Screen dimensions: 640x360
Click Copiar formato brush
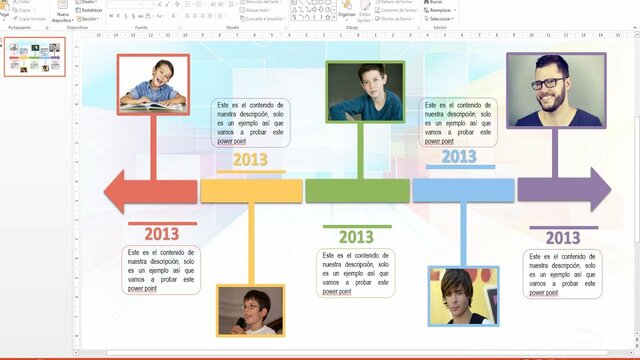[29, 19]
